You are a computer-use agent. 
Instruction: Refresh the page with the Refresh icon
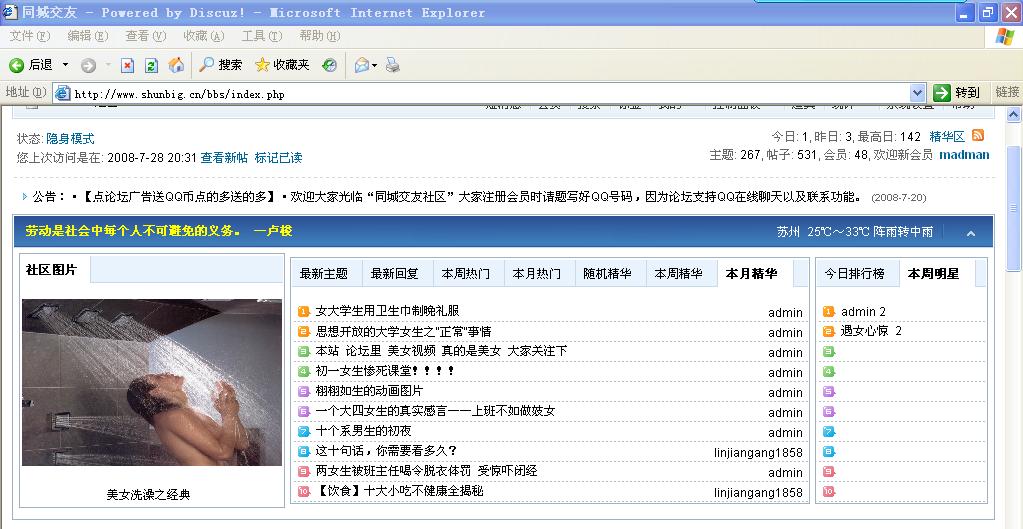point(151,65)
